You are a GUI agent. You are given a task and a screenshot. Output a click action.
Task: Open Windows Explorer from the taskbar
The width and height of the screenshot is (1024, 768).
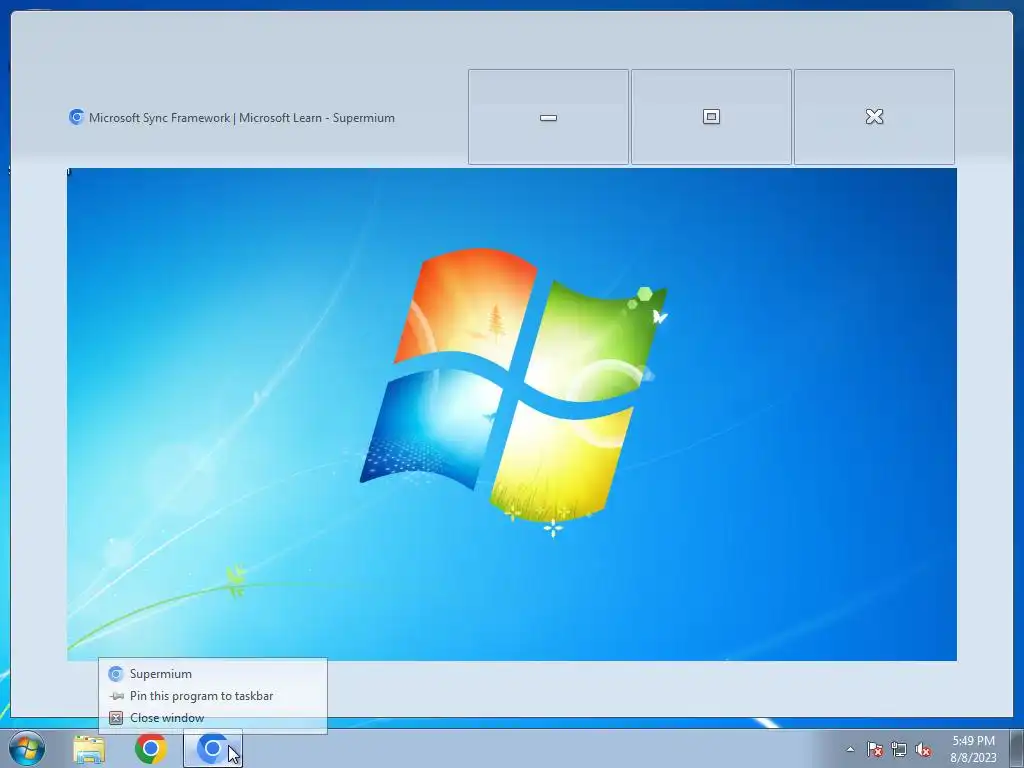click(x=89, y=749)
